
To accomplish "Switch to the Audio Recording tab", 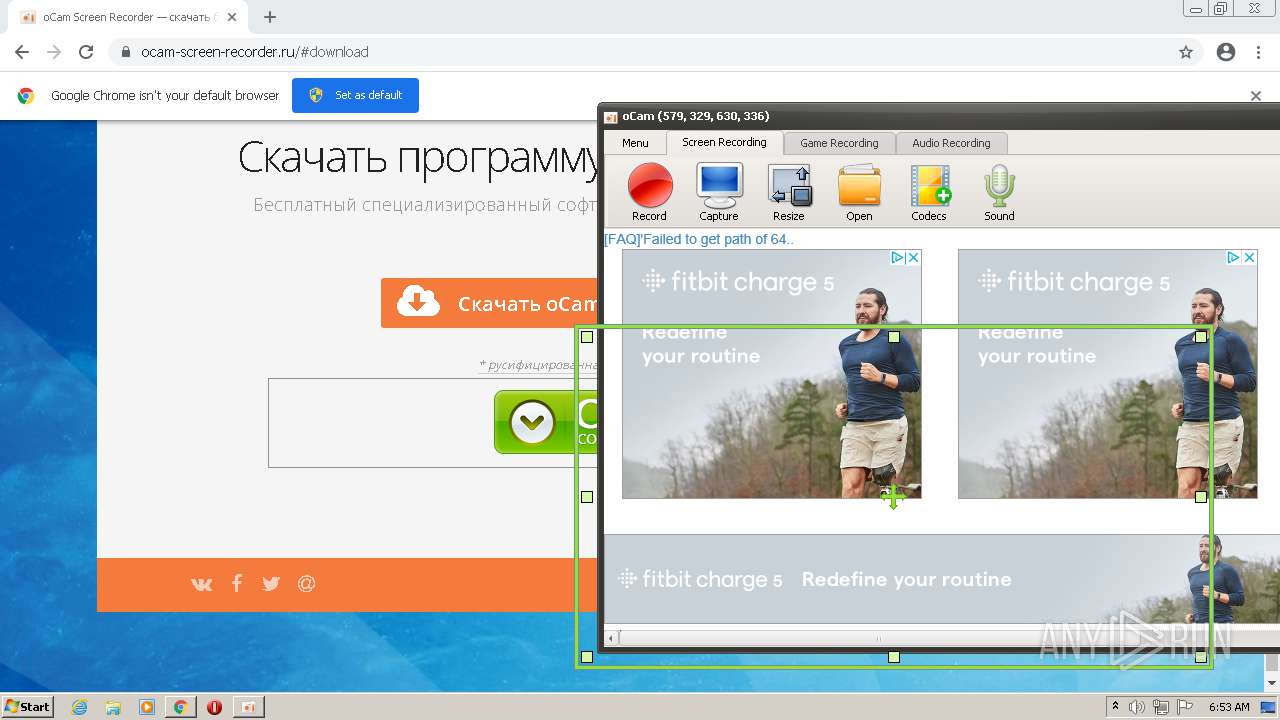I will click(x=951, y=143).
